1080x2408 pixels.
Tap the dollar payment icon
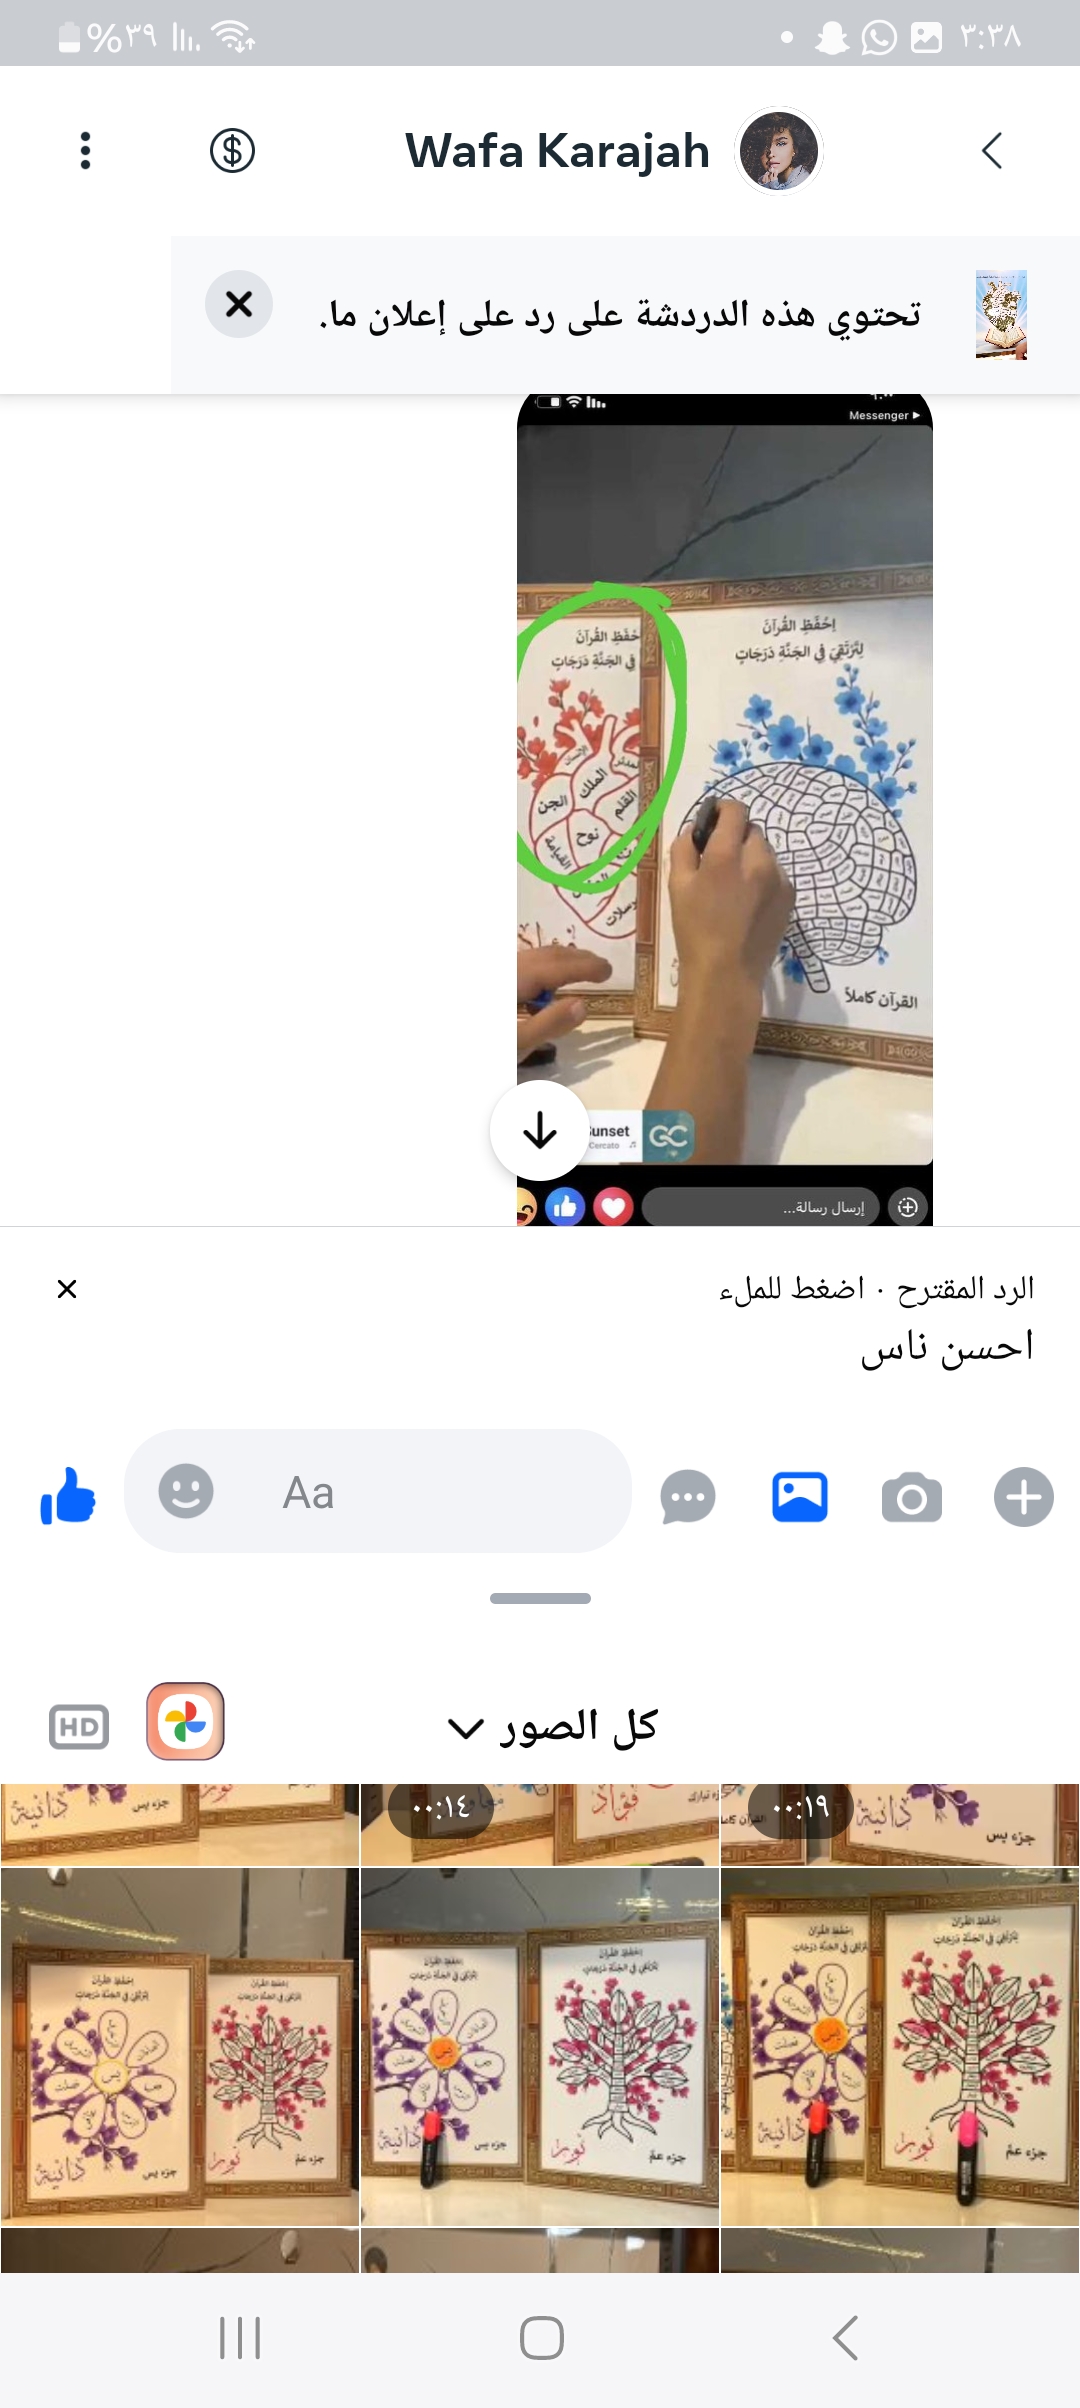232,151
